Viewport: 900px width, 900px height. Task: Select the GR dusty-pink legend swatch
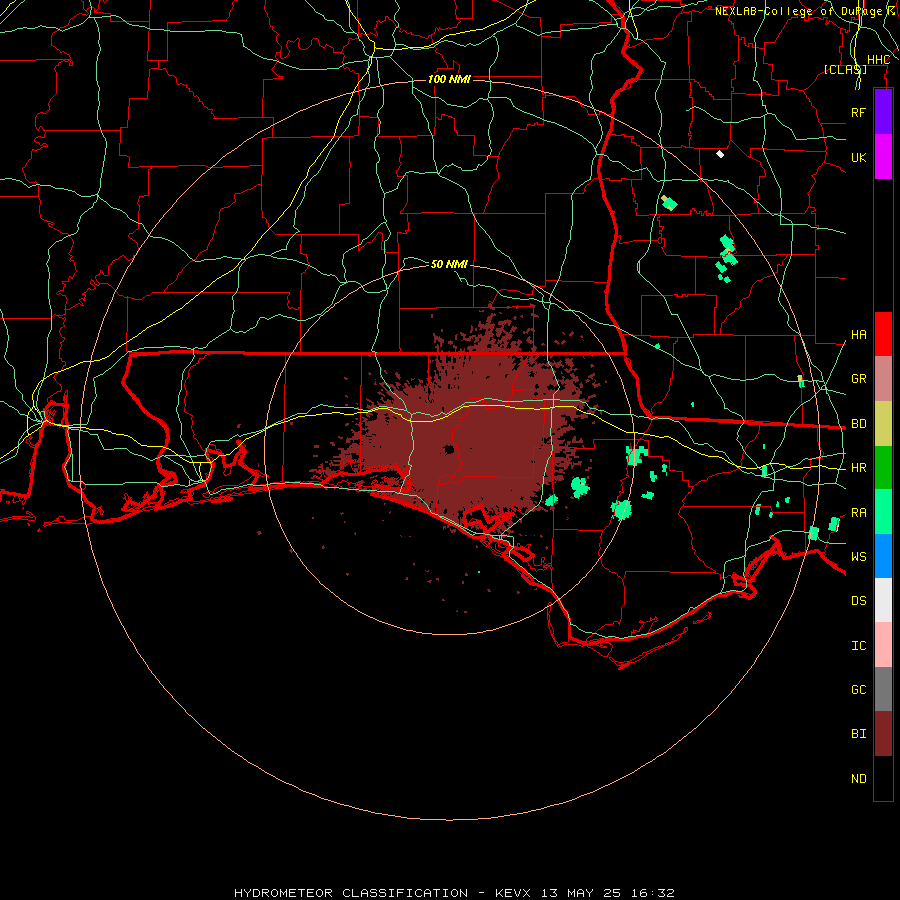coord(883,379)
